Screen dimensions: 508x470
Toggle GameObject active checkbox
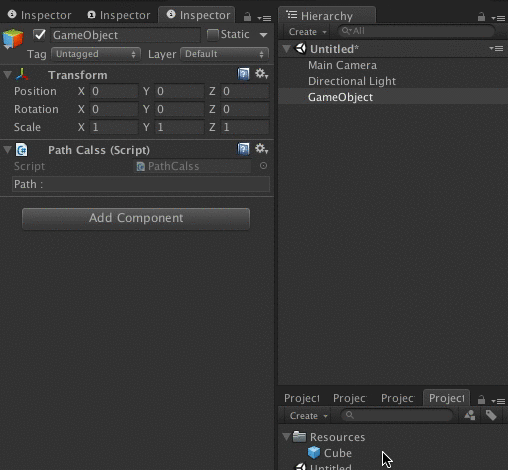[39, 35]
